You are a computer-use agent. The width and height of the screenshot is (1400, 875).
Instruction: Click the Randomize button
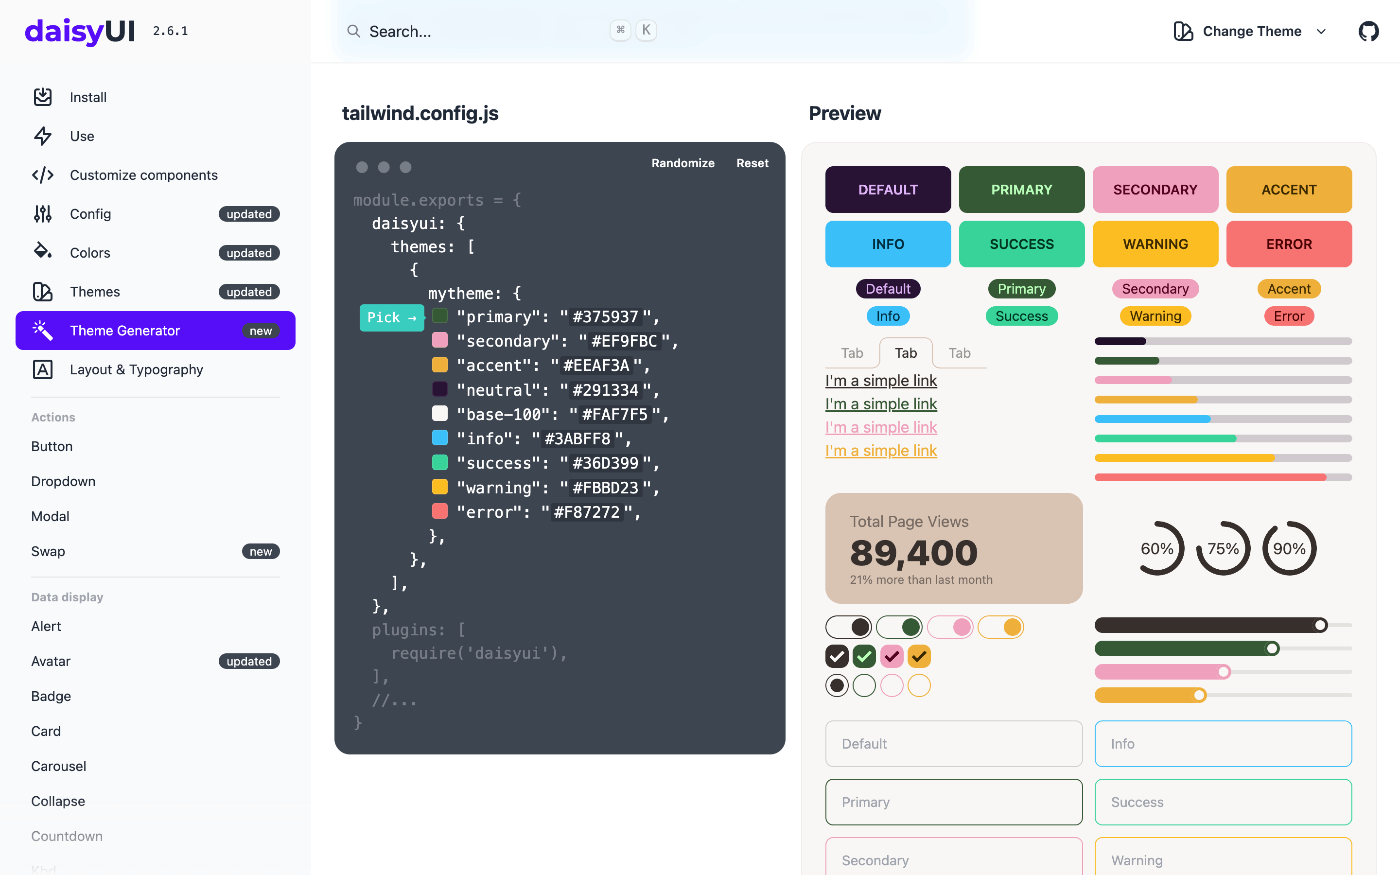pos(683,163)
